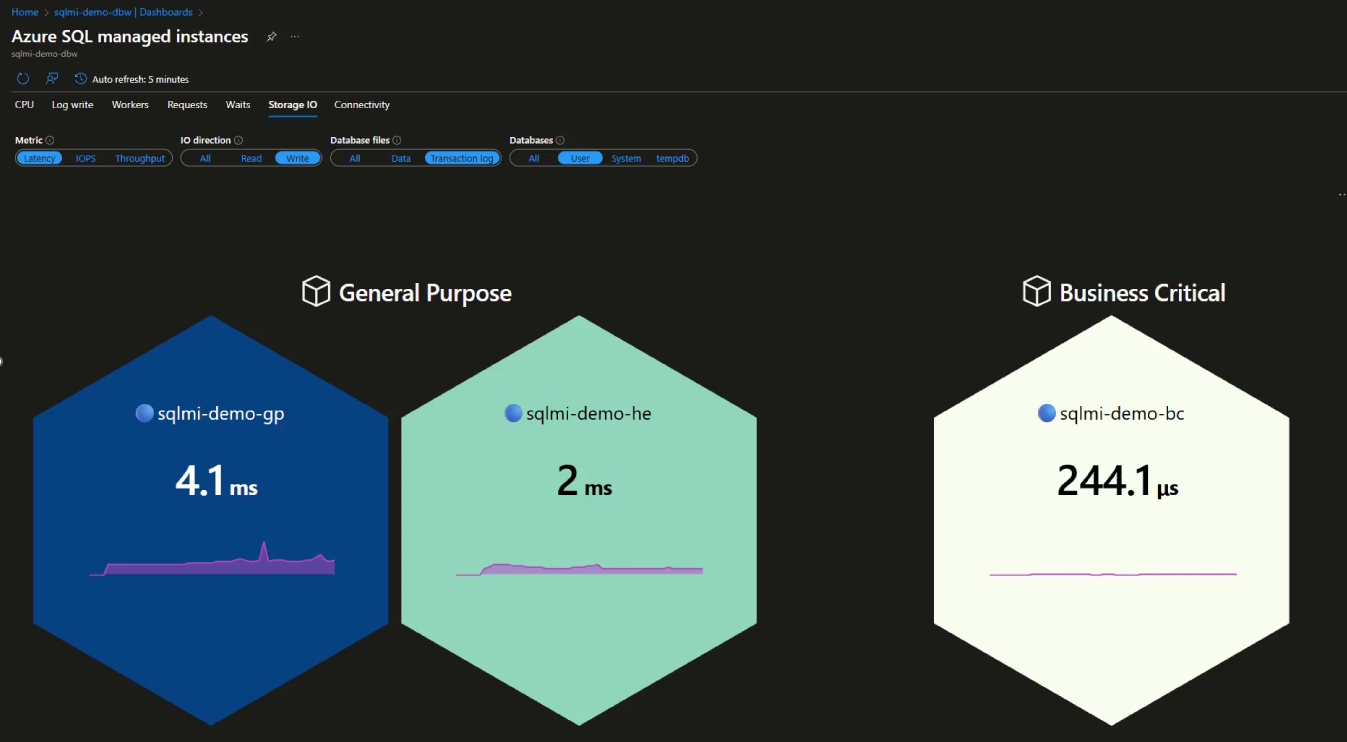This screenshot has height=742, width=1347.
Task: Go to the Waits tab
Action: pos(238,105)
